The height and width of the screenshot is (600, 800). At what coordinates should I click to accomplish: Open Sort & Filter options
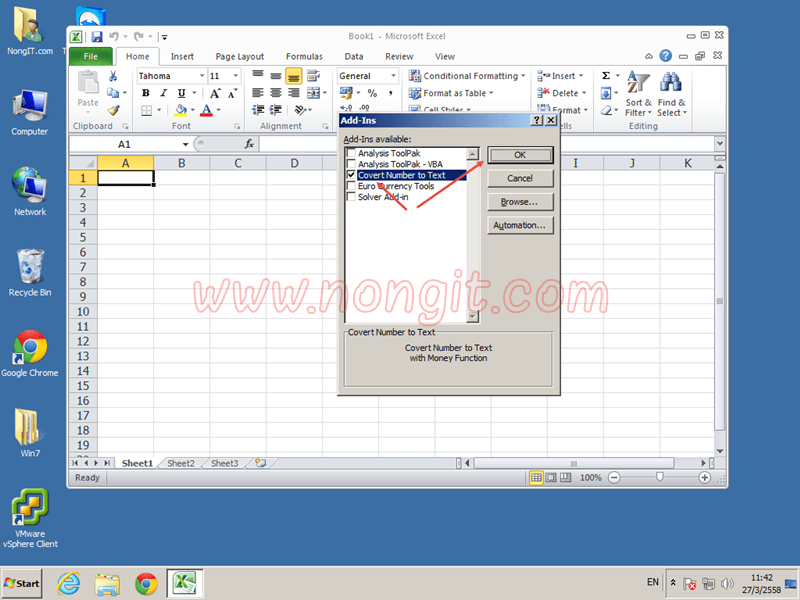pos(638,95)
